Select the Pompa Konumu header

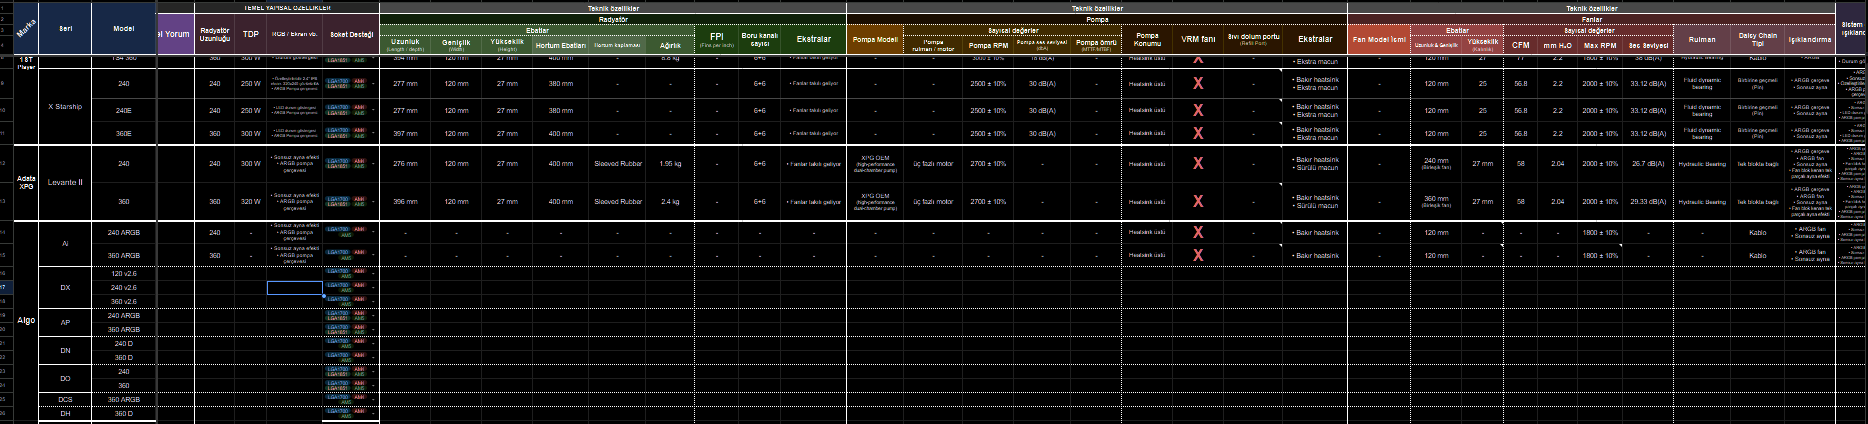(x=1147, y=39)
